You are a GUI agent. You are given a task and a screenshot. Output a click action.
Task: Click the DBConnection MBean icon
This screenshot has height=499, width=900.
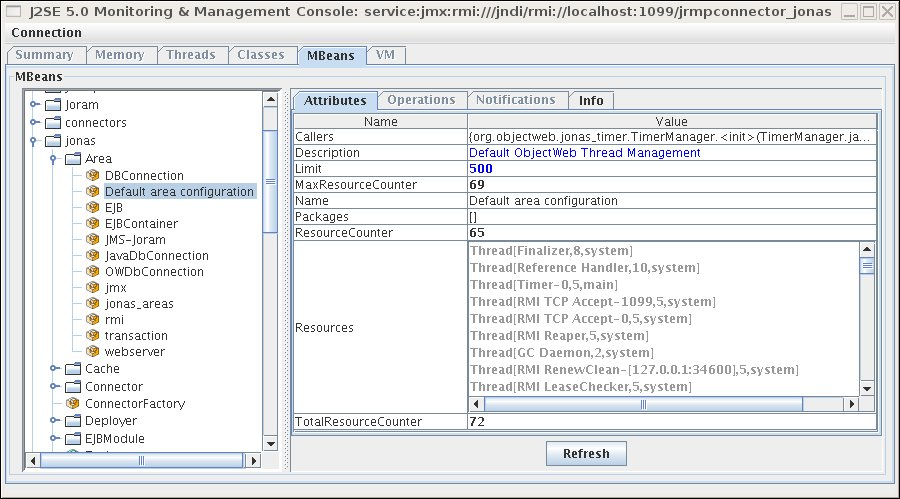(x=92, y=175)
